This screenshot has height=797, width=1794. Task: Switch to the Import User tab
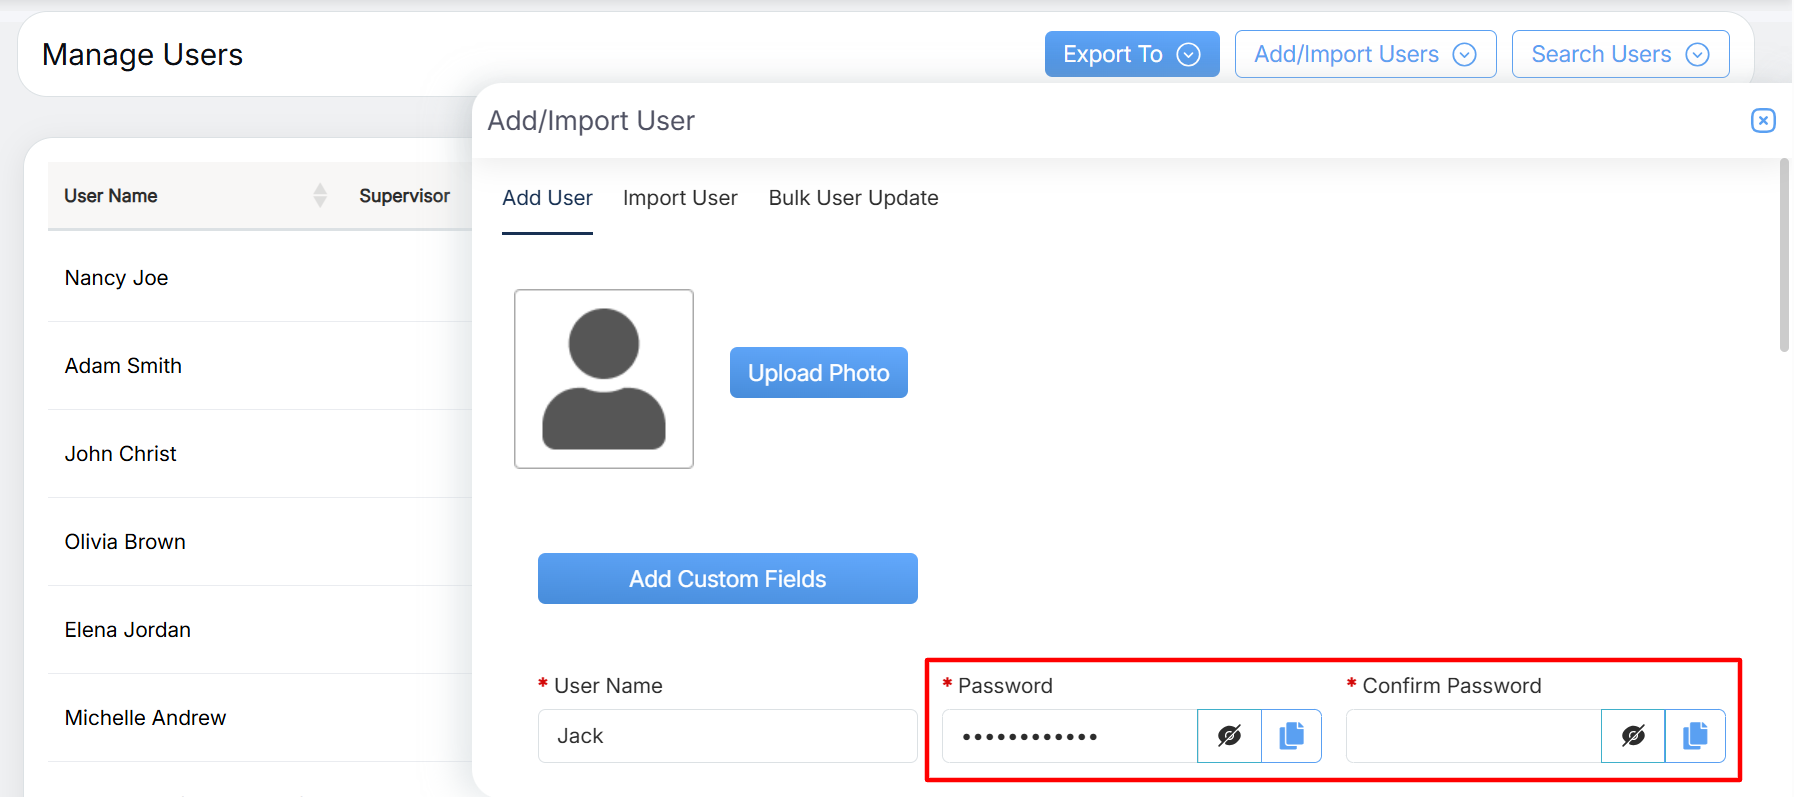pos(680,198)
